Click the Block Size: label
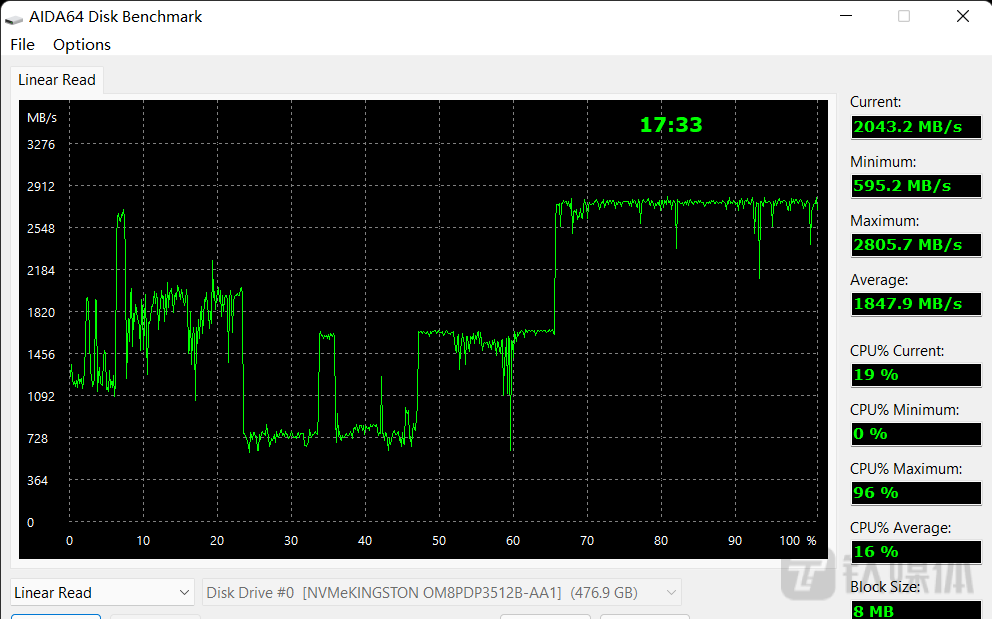The image size is (992, 619). pyautogui.click(x=885, y=587)
